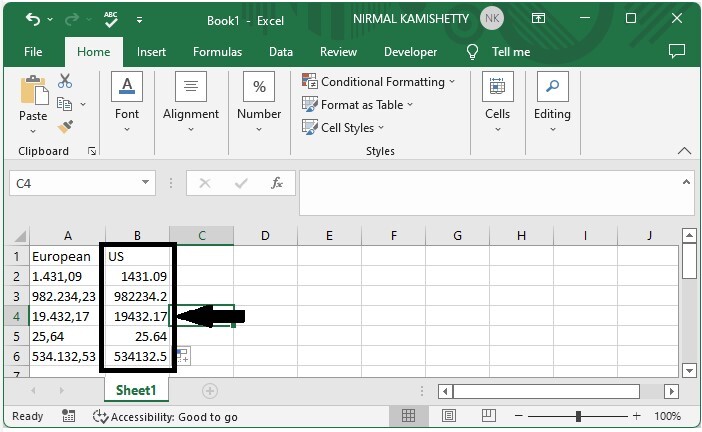This screenshot has height=432, width=702.
Task: Click the Cut scissors icon
Action: pos(65,81)
